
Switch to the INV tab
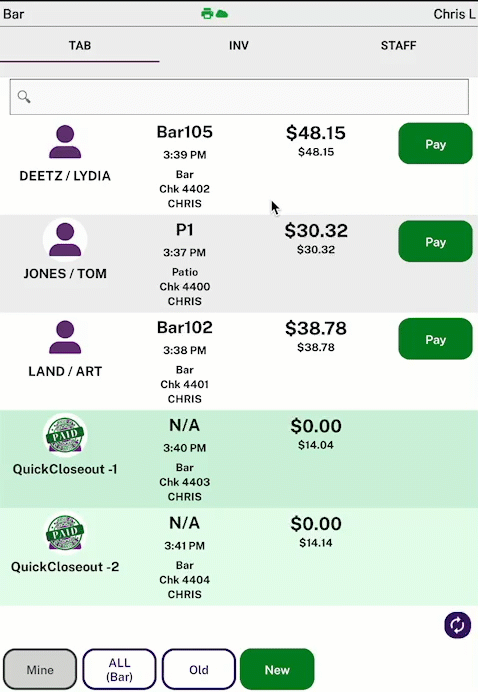pyautogui.click(x=239, y=45)
